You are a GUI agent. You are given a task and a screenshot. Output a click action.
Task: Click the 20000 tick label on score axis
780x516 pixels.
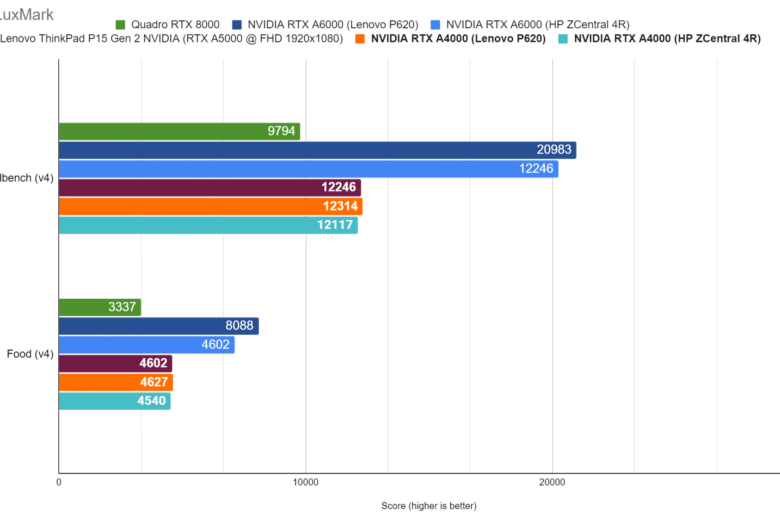pos(552,482)
